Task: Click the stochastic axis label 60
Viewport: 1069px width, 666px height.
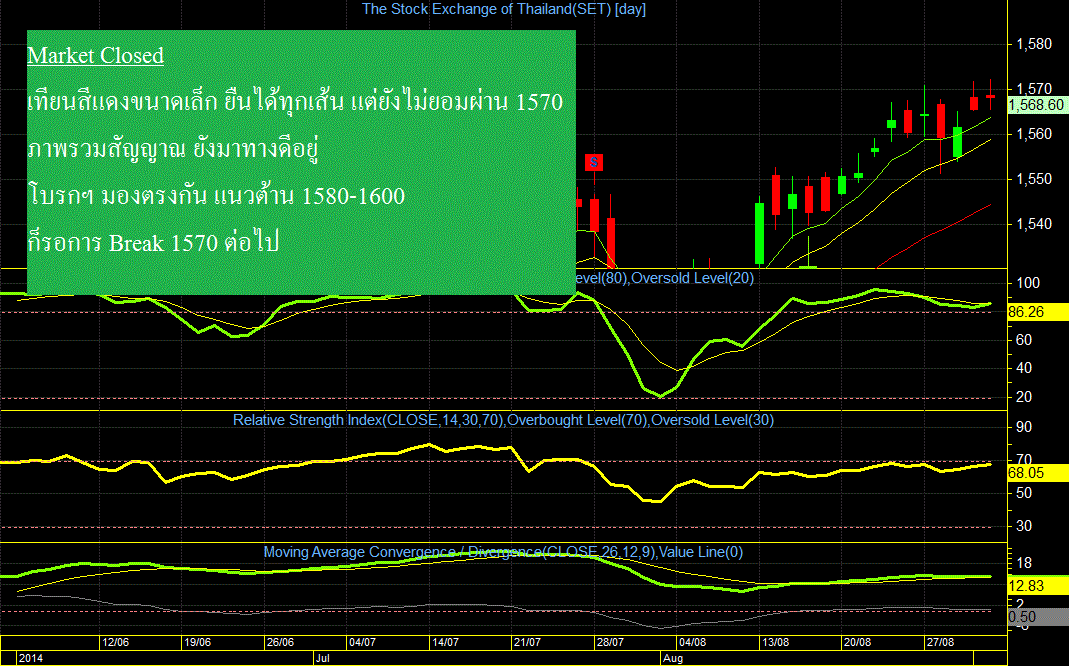Action: click(1024, 340)
